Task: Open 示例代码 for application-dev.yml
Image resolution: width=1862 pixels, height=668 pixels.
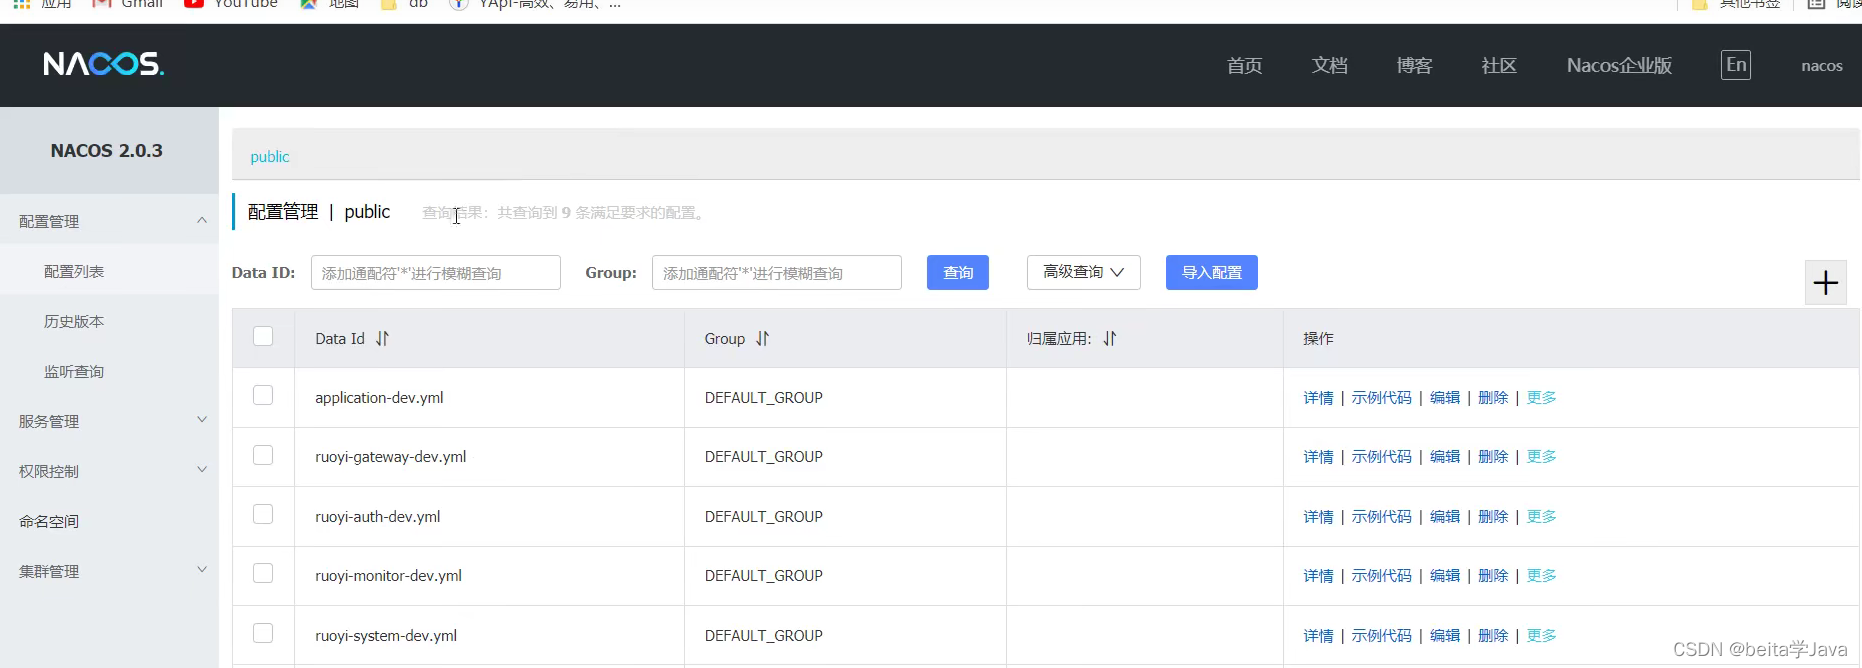Action: pos(1381,398)
